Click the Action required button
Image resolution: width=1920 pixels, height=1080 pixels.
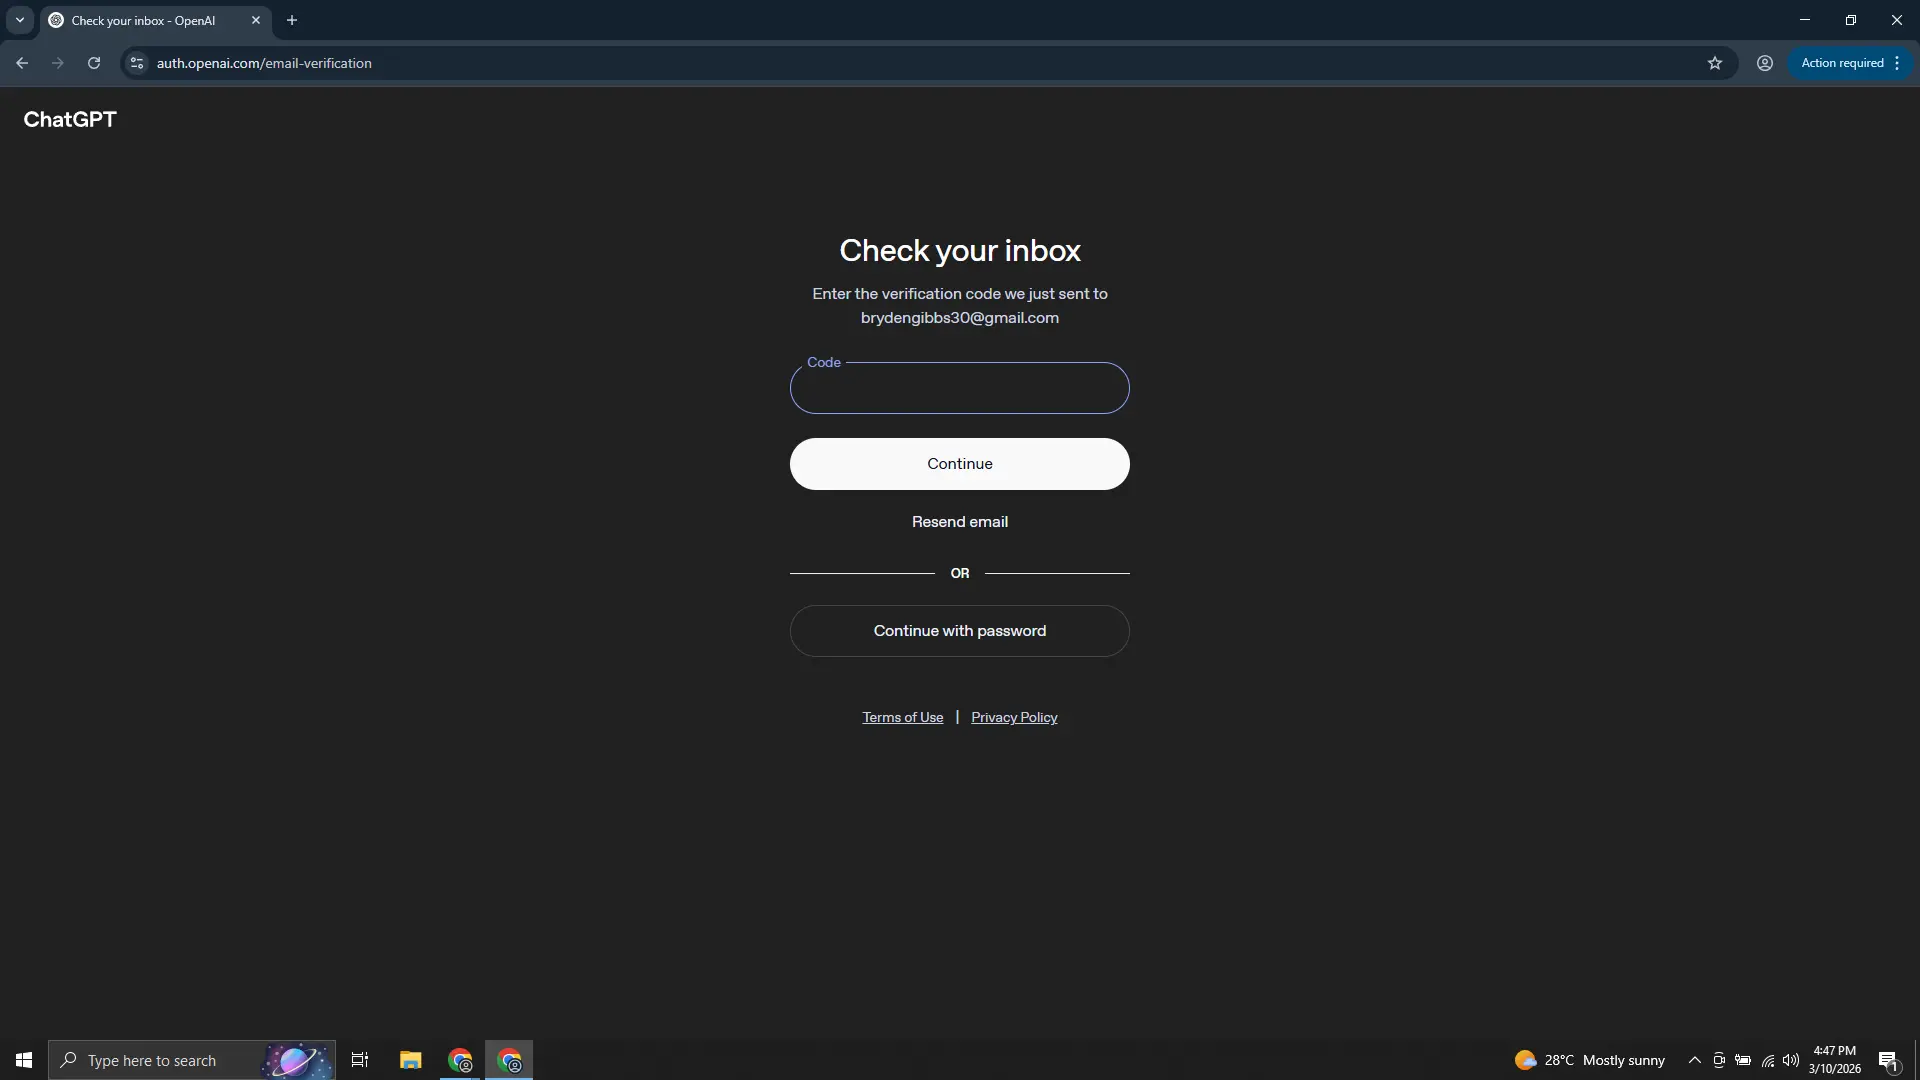(x=1842, y=63)
